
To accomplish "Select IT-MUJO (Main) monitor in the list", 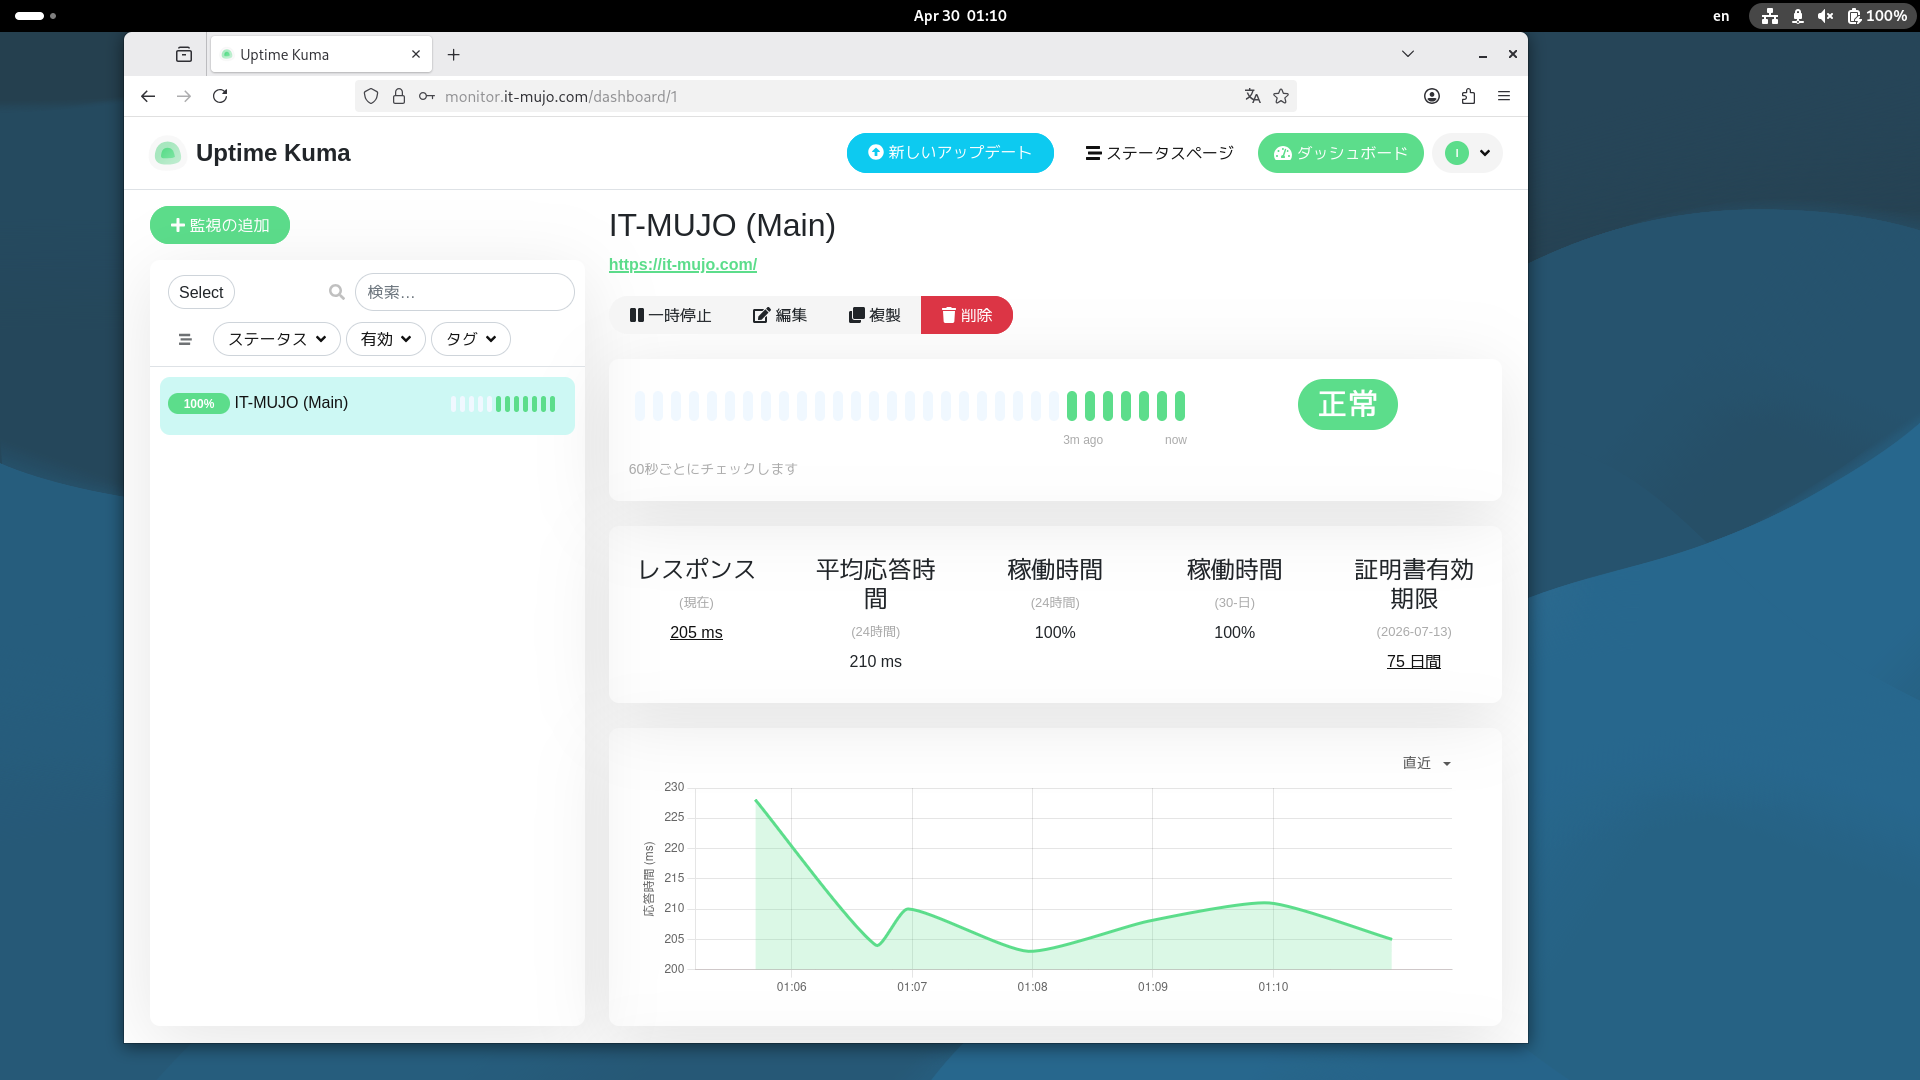I will click(x=367, y=405).
